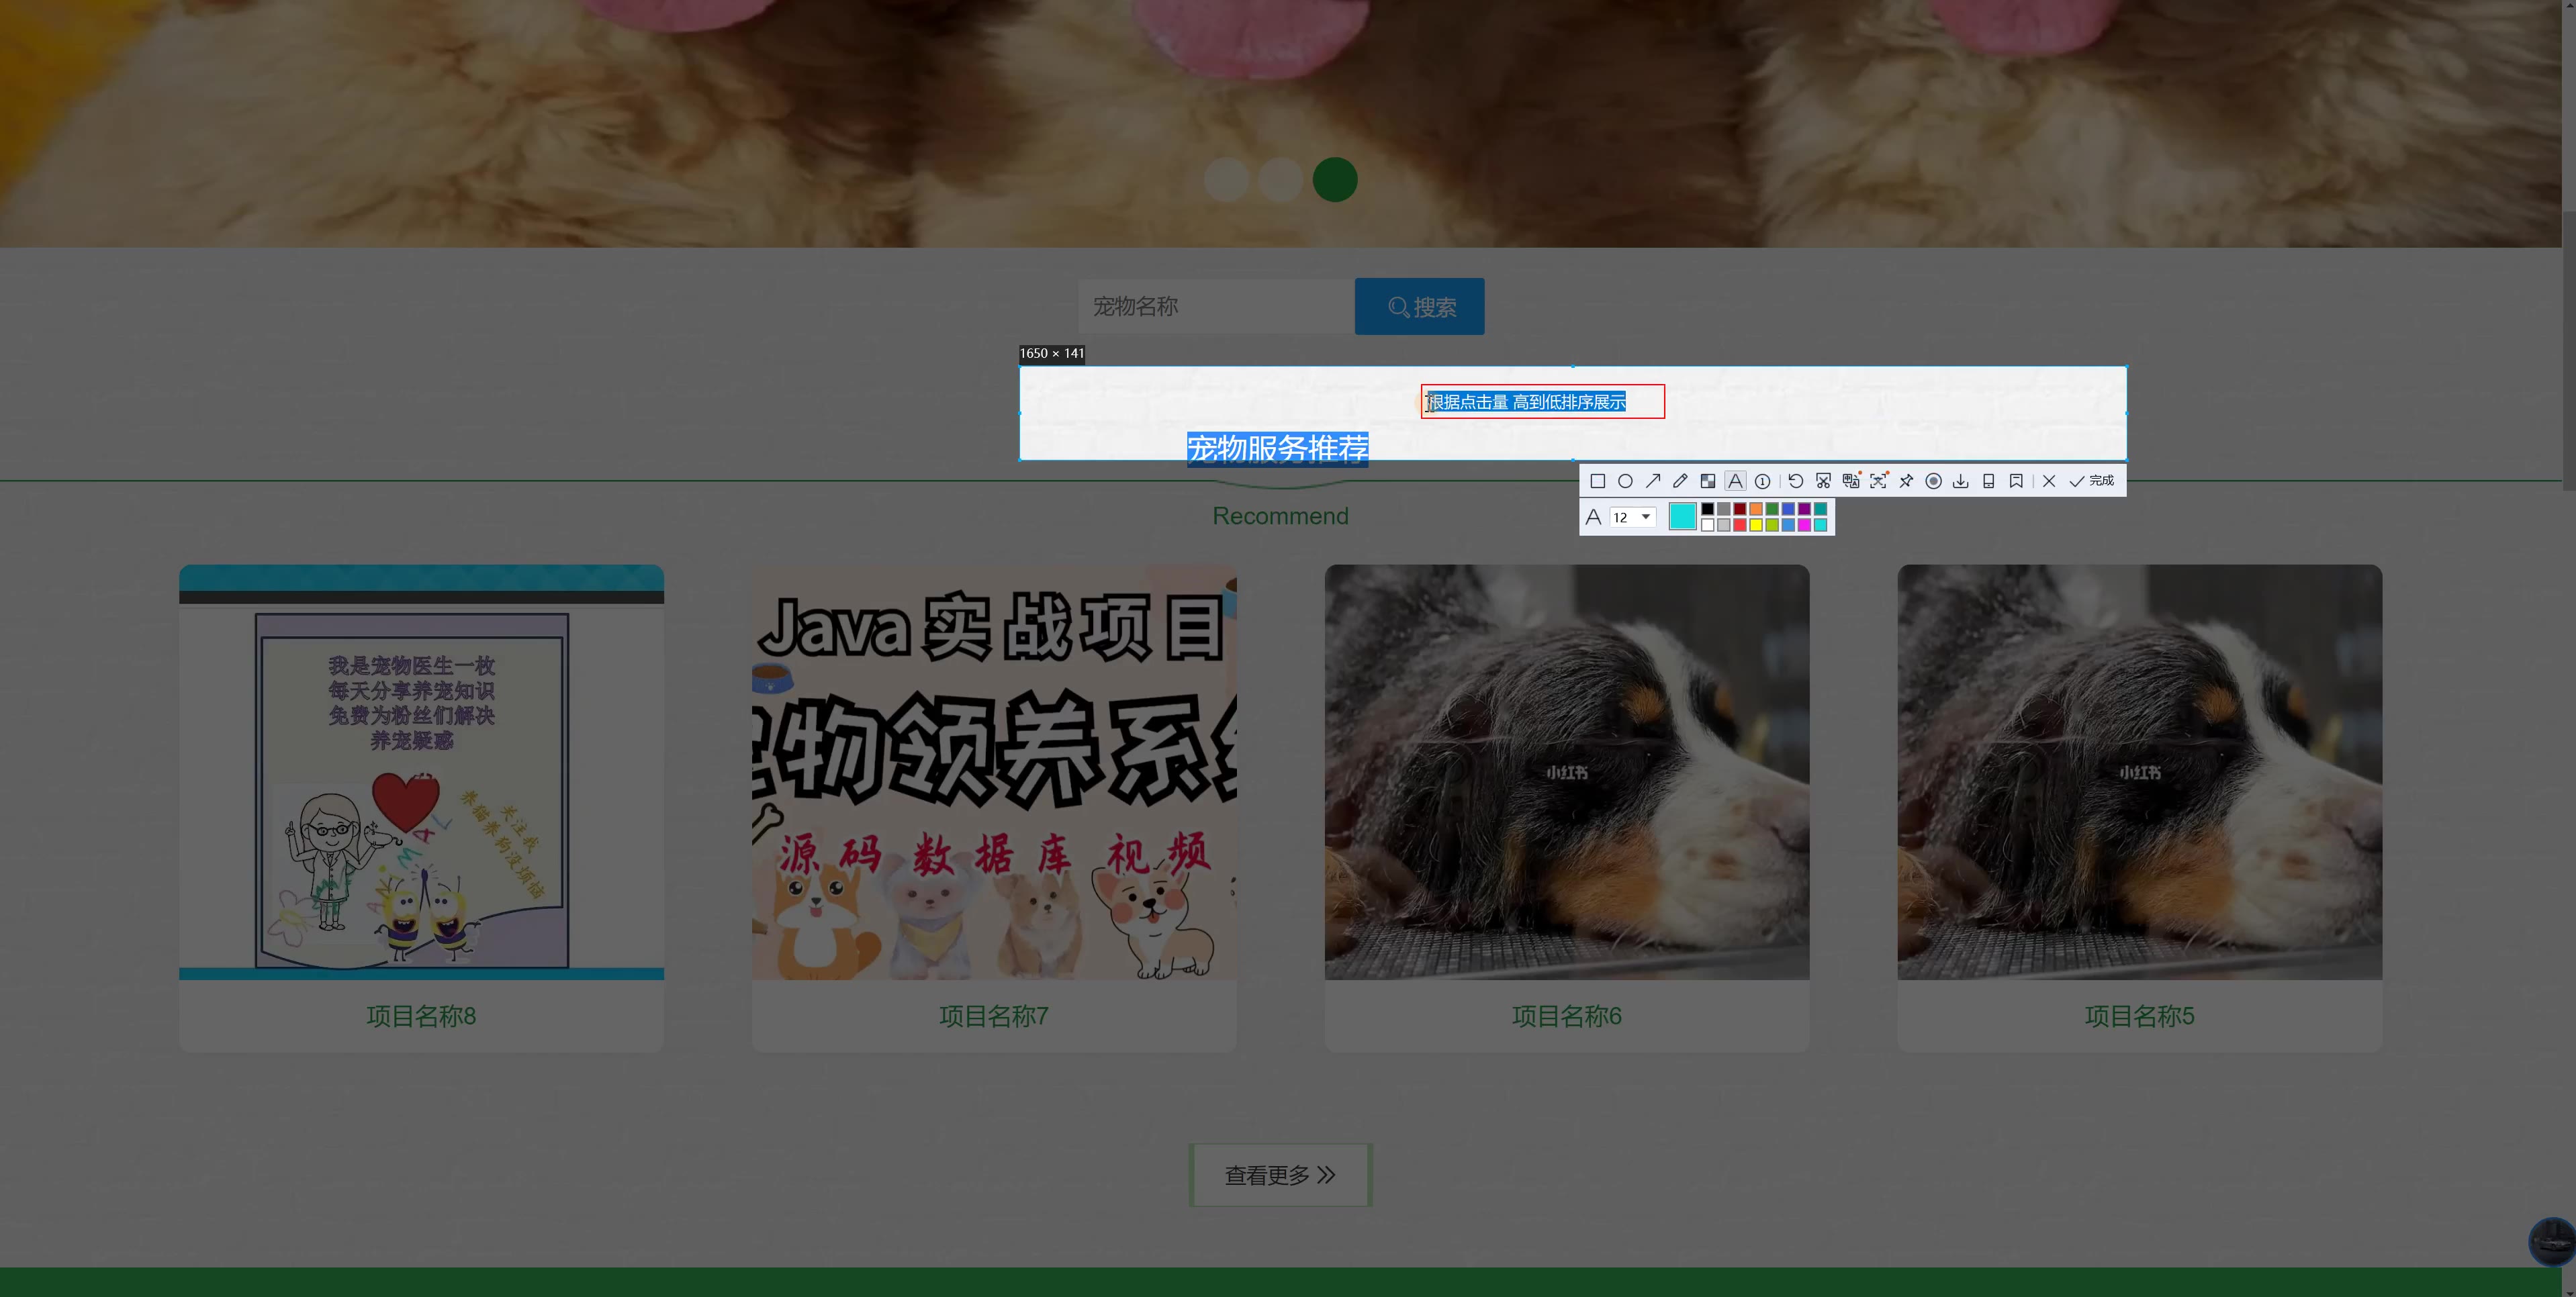Select the first carousel indicator dot
The width and height of the screenshot is (2576, 1297).
click(x=1227, y=180)
